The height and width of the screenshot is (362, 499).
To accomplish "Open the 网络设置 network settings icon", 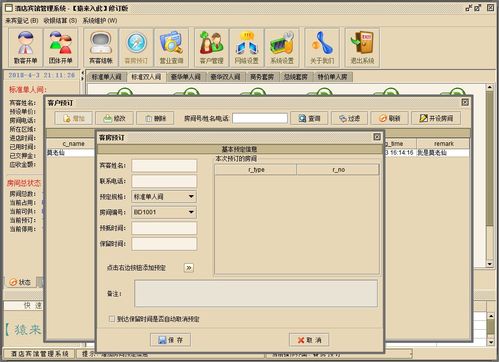I will pos(247,47).
